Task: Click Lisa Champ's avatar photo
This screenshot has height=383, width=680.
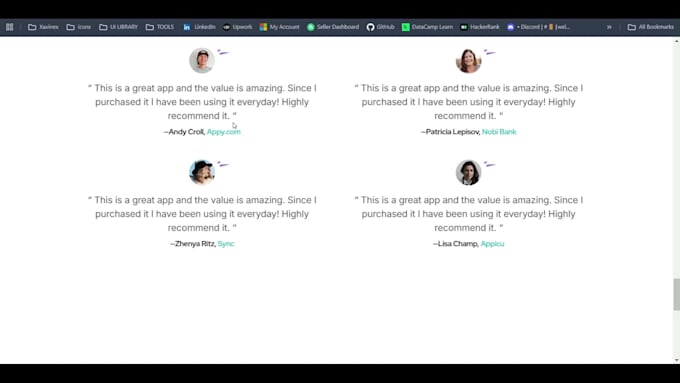Action: tap(468, 172)
